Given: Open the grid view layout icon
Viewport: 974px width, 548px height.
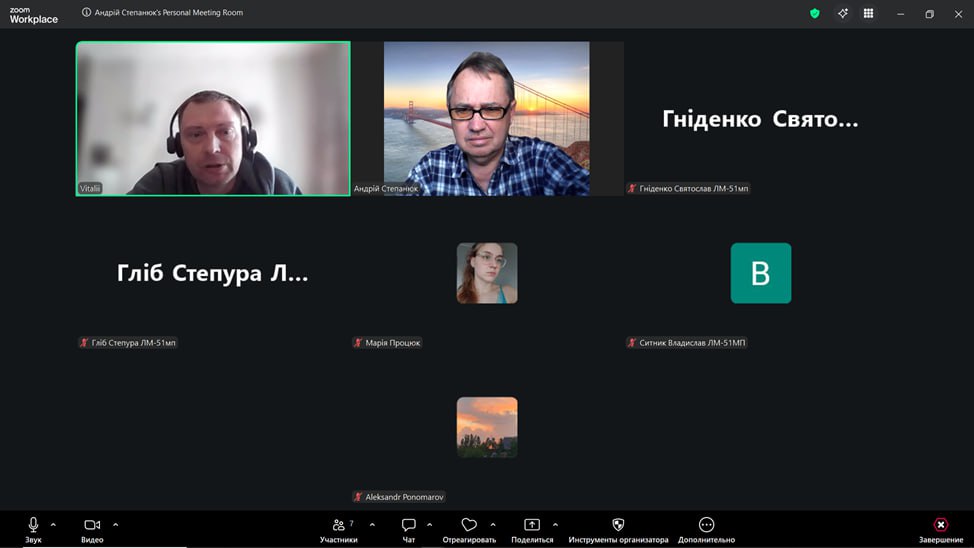Looking at the screenshot, I should 868,13.
